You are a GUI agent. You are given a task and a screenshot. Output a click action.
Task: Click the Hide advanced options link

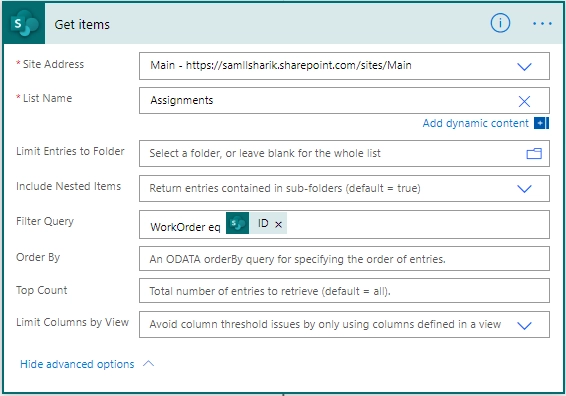(77, 364)
